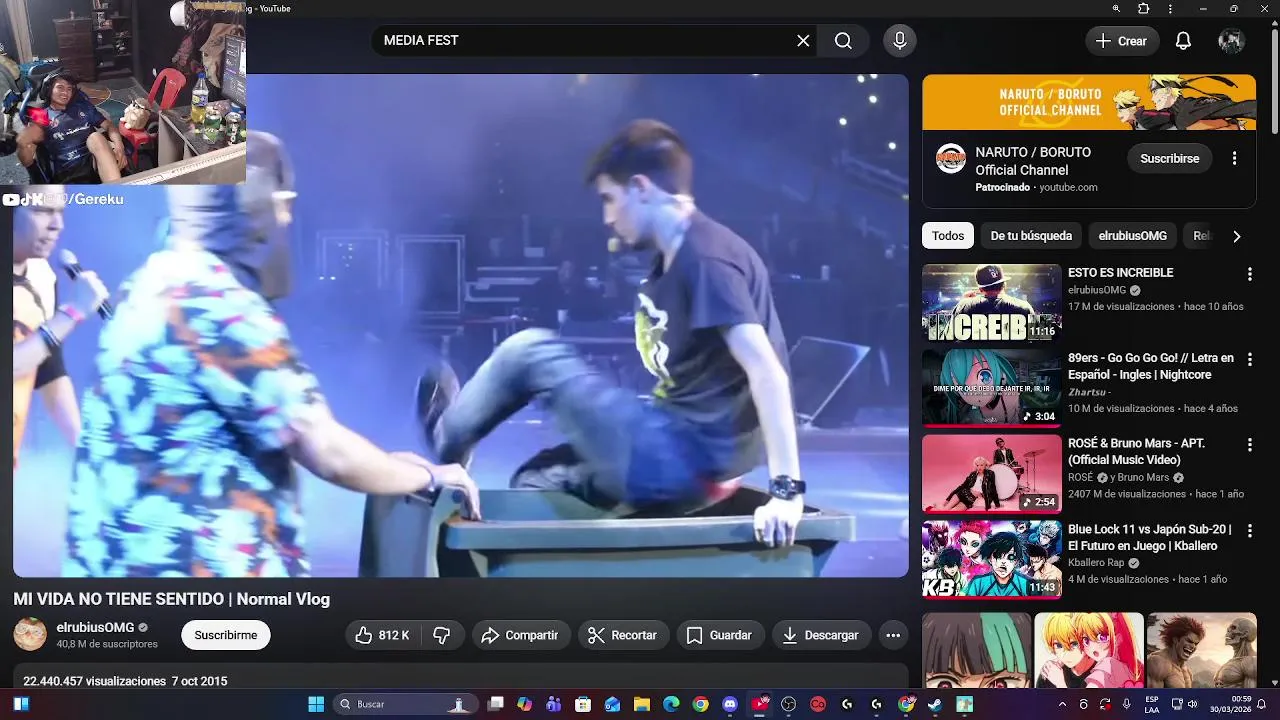
Task: Click 'ROSÉ & Bruno Mars - APT.' title
Action: pos(1136,451)
